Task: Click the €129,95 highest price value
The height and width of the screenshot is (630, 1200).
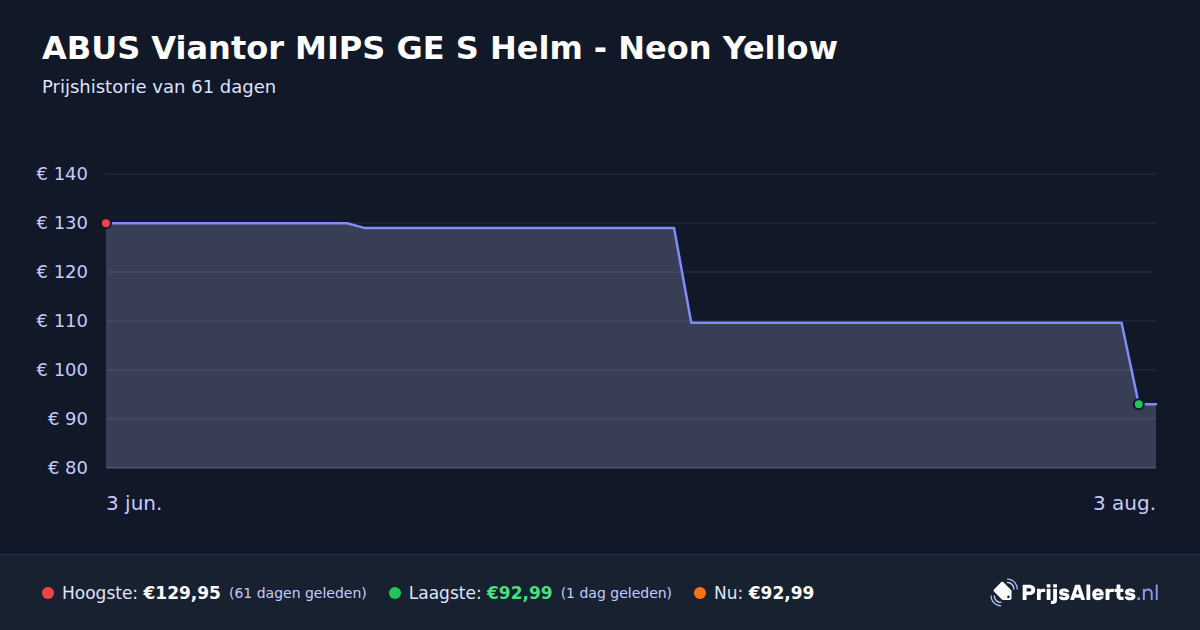Action: [182, 593]
